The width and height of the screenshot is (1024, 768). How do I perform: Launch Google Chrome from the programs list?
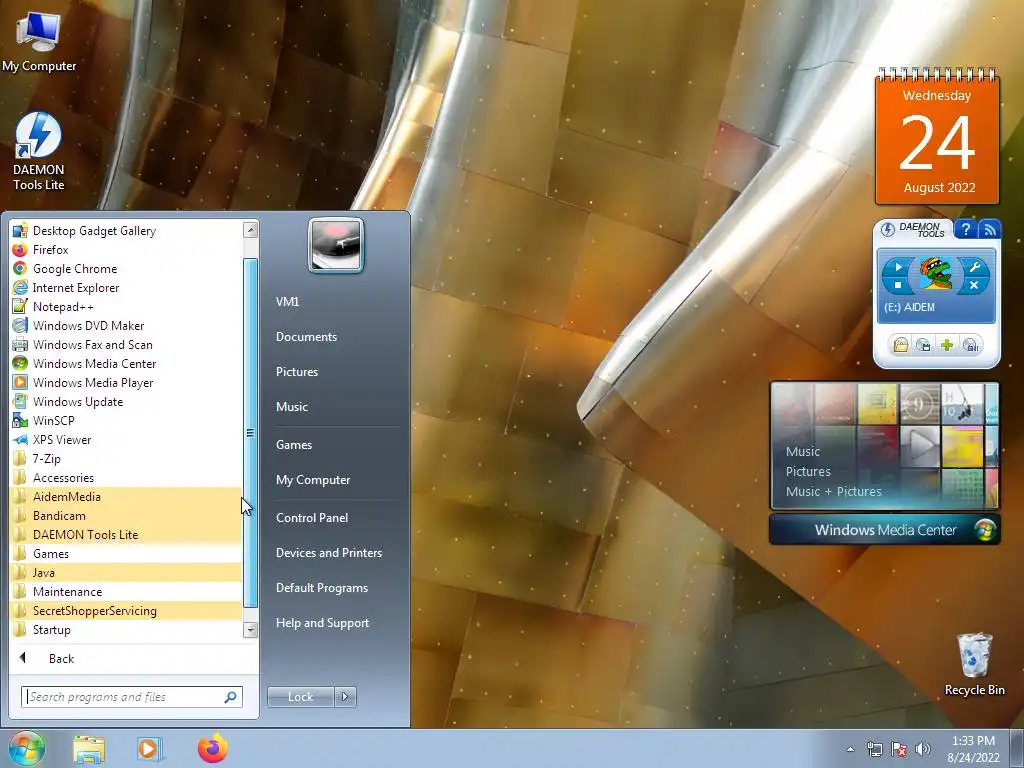coord(125,268)
